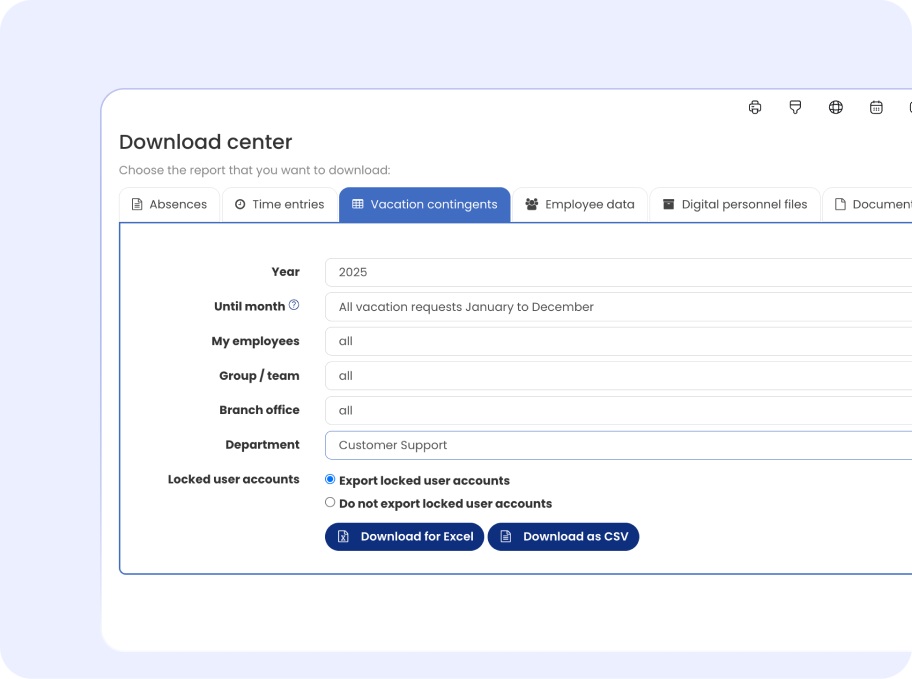Click the funnel-shaped filter icon
Viewport: 912px width, 679px height.
tap(795, 107)
